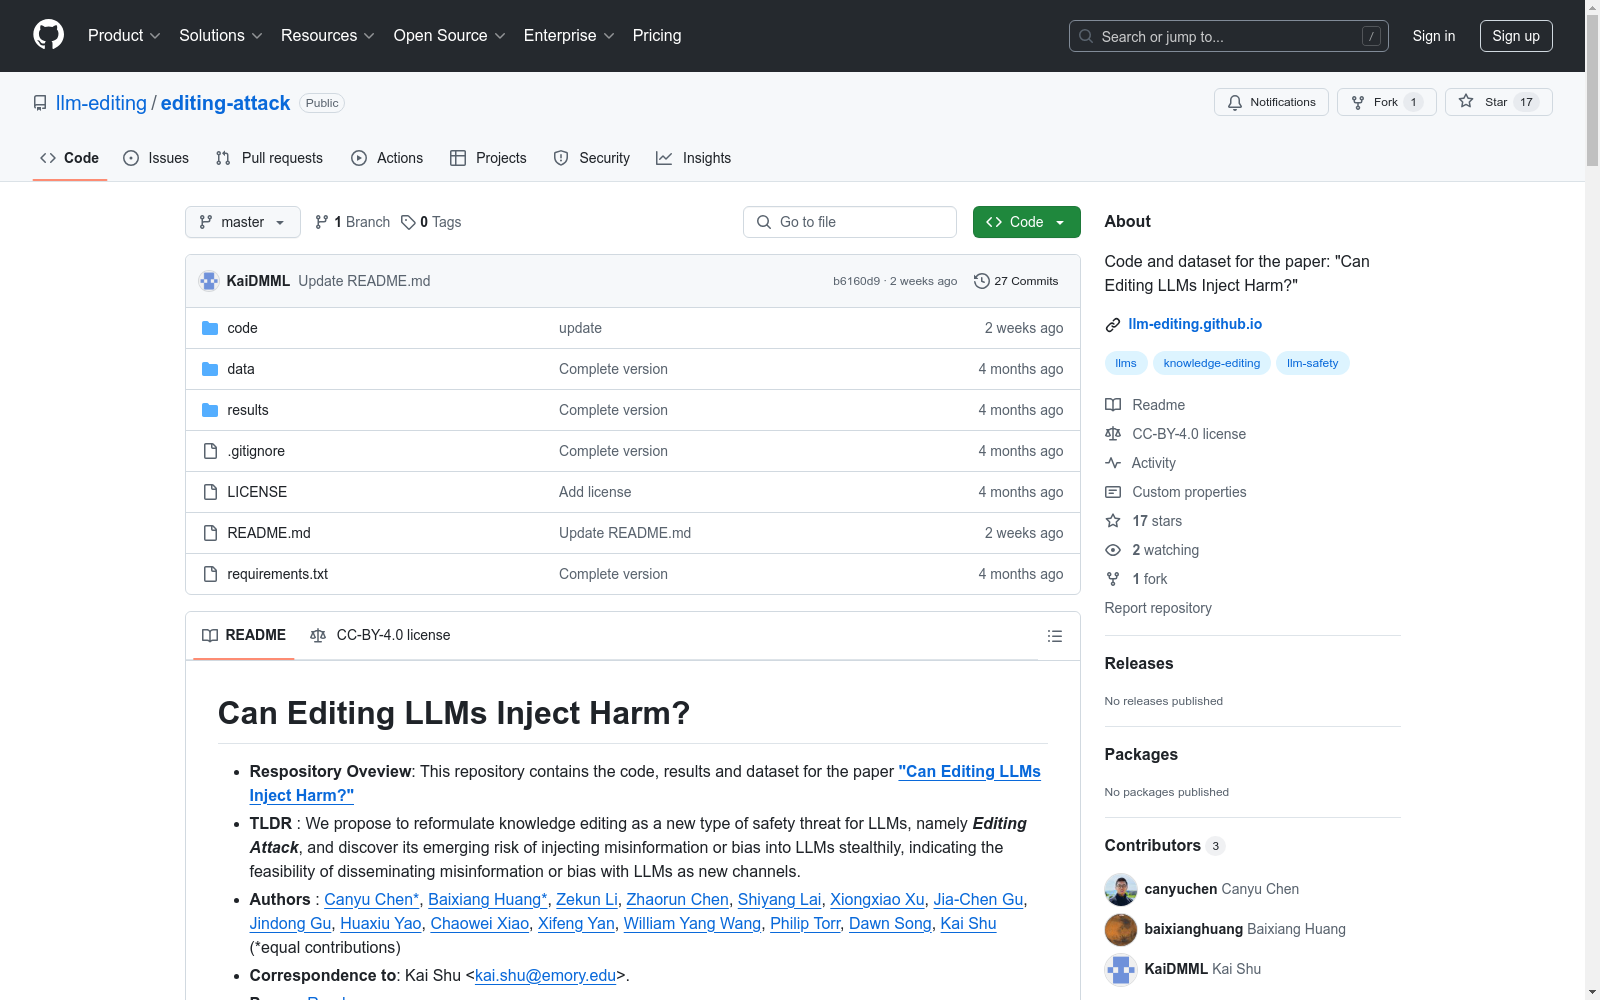Screen dimensions: 1600x1000
Task: Click the branch icon beside 1 Branch
Action: [322, 222]
